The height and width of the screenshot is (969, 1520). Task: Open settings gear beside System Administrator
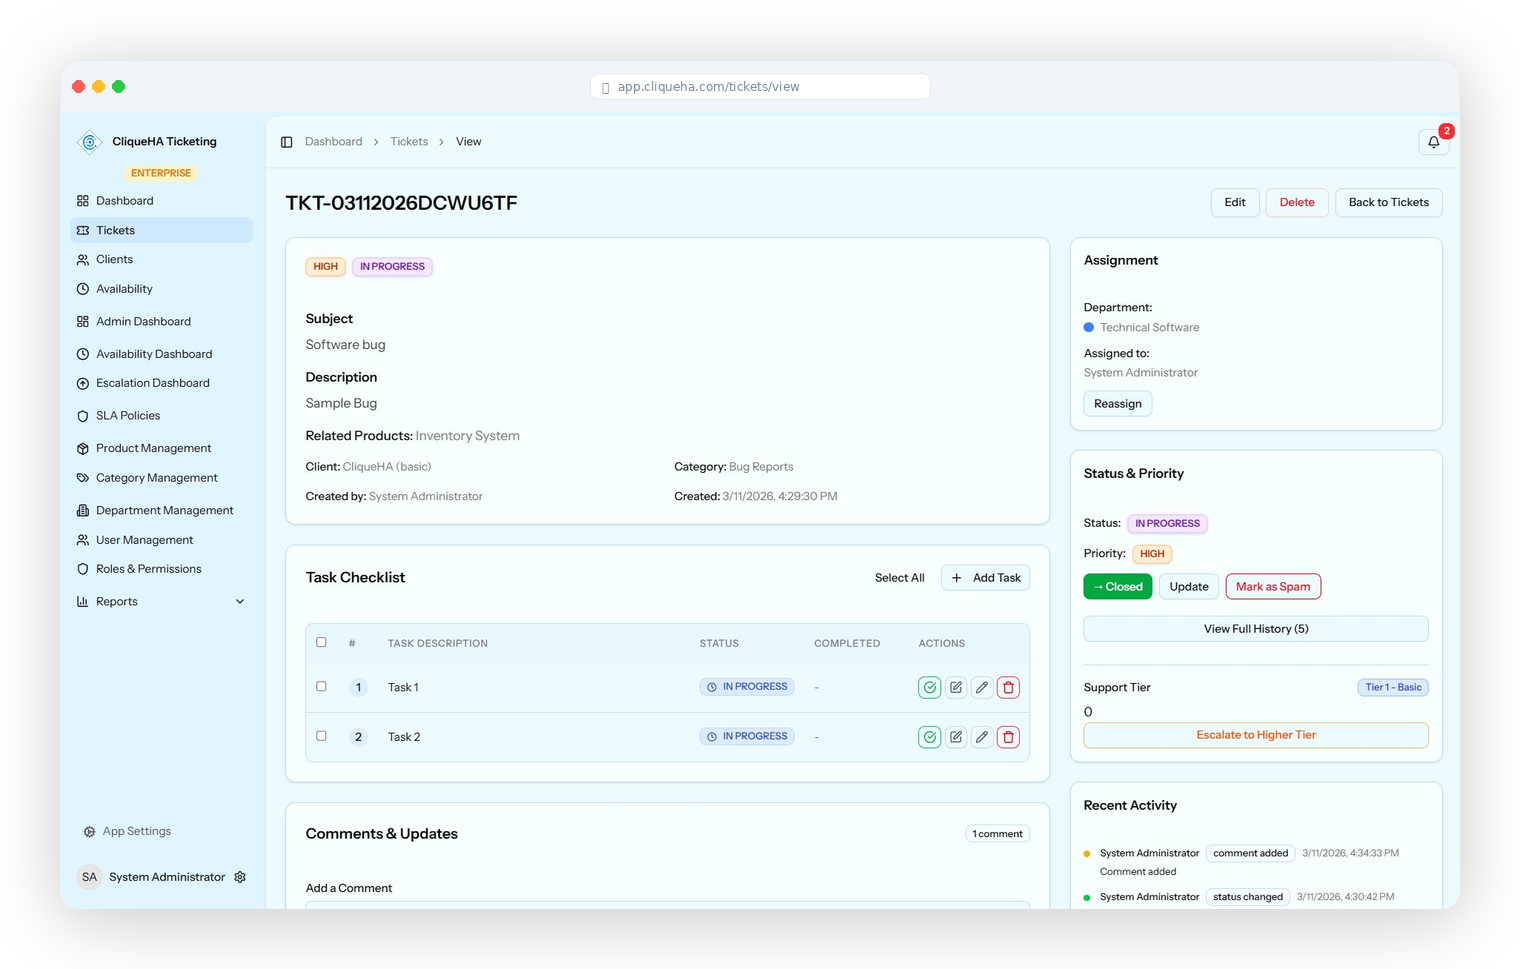coord(240,877)
